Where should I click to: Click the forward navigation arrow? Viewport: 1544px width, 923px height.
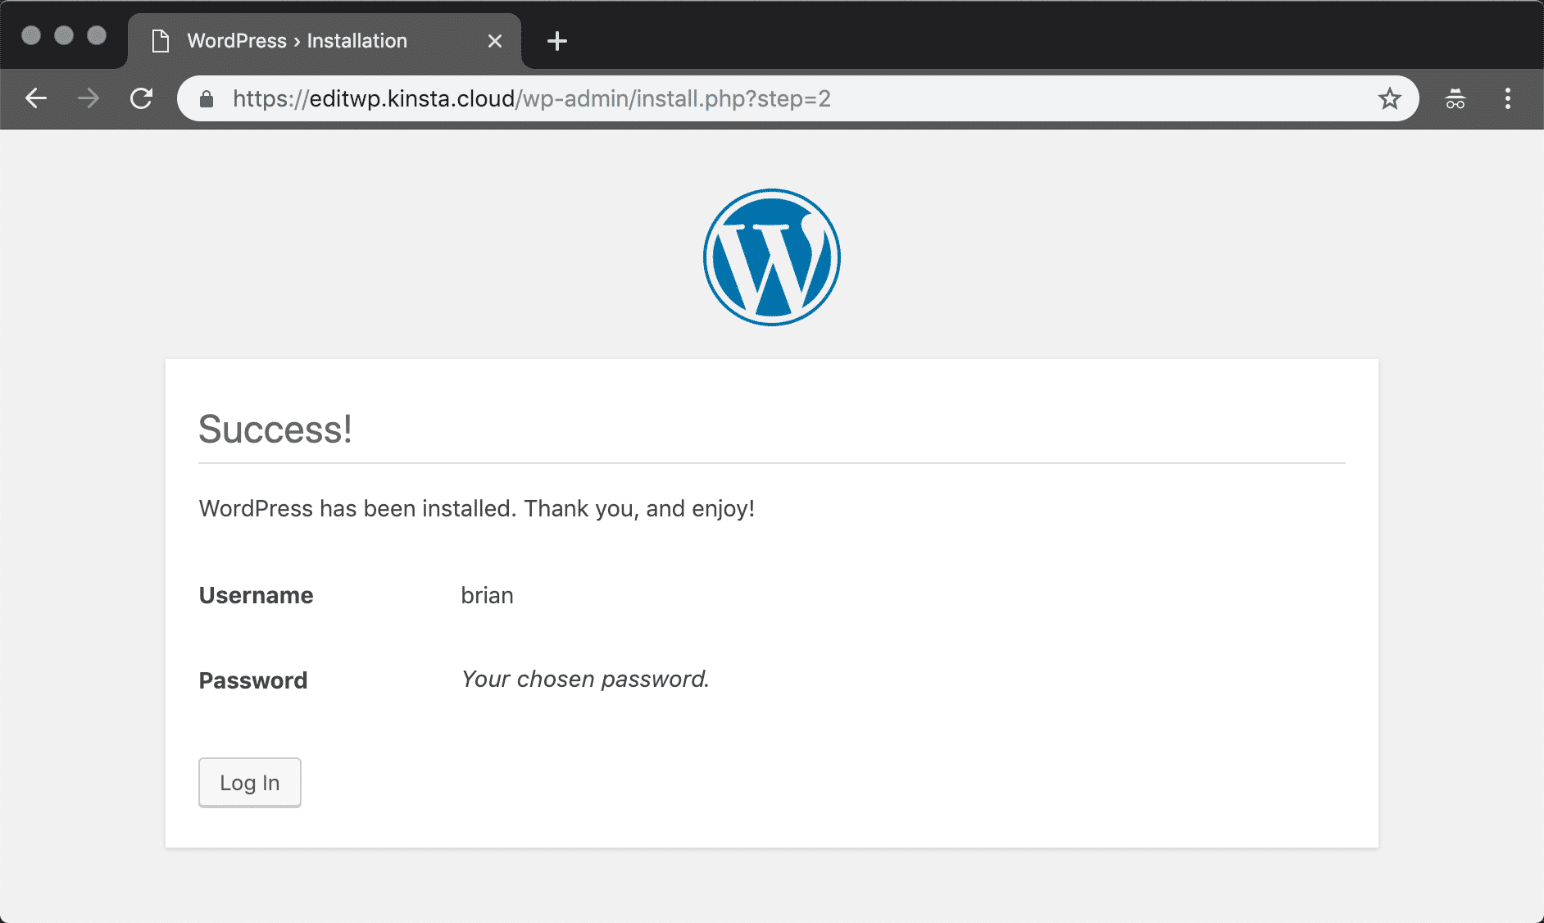[88, 98]
